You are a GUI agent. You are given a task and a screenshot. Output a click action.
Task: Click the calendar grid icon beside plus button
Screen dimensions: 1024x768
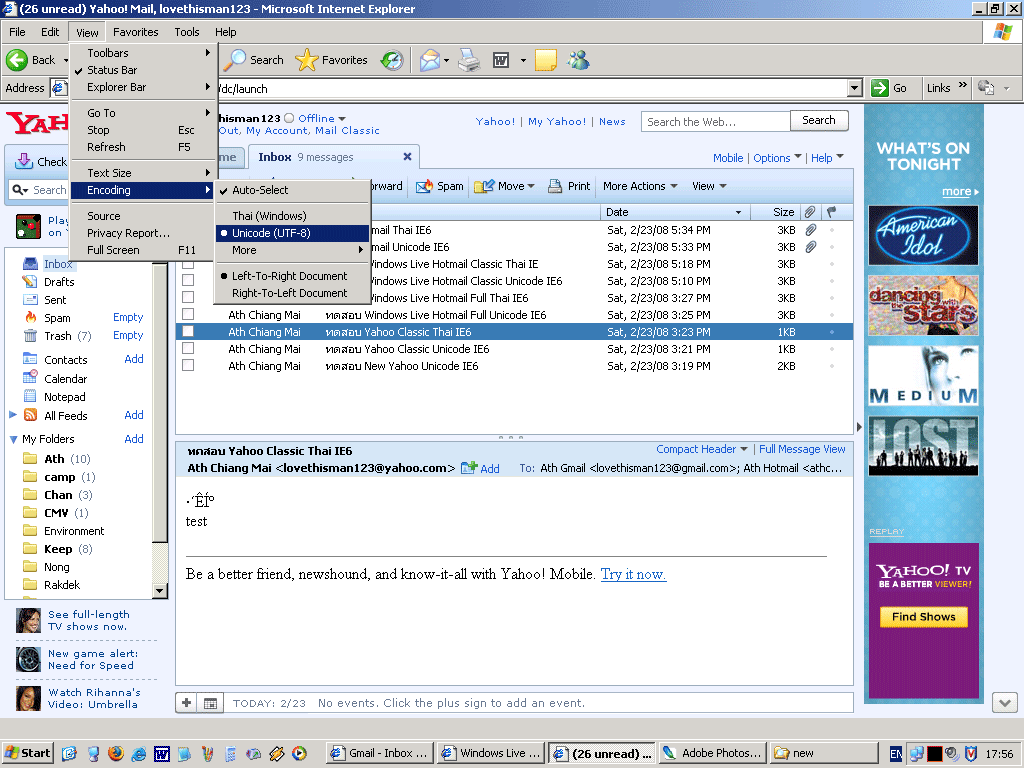[x=210, y=703]
